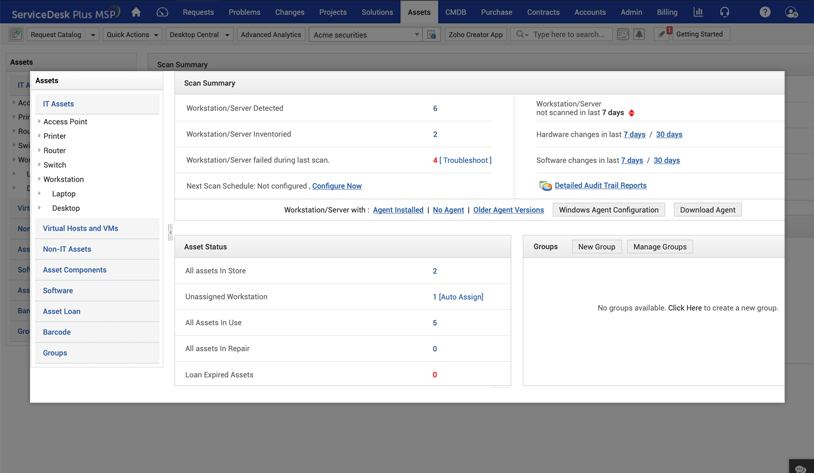Image resolution: width=814 pixels, height=473 pixels.
Task: Open the Reports chart icon
Action: pyautogui.click(x=698, y=12)
